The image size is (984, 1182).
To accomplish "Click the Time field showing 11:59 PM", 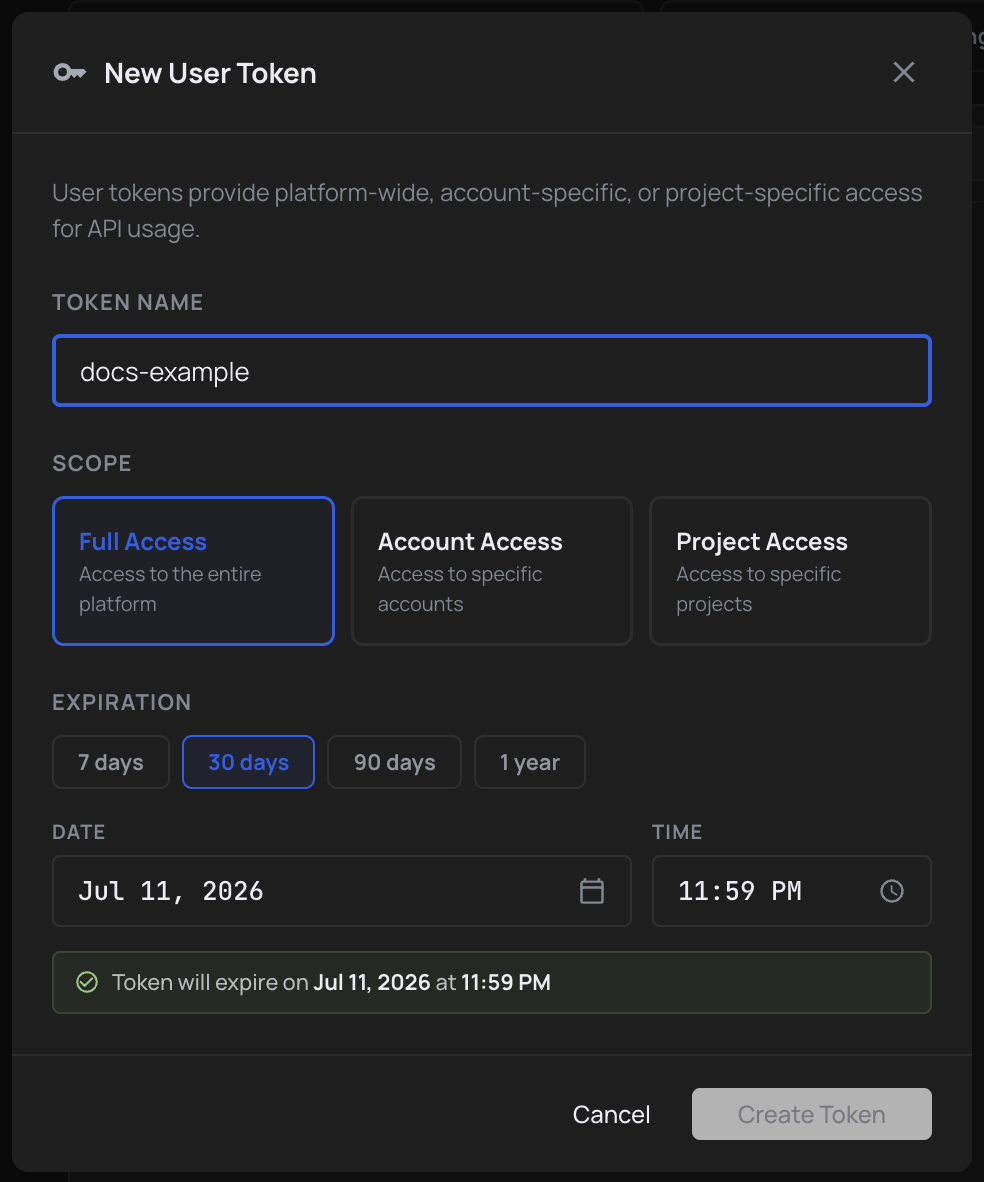I will tap(792, 891).
